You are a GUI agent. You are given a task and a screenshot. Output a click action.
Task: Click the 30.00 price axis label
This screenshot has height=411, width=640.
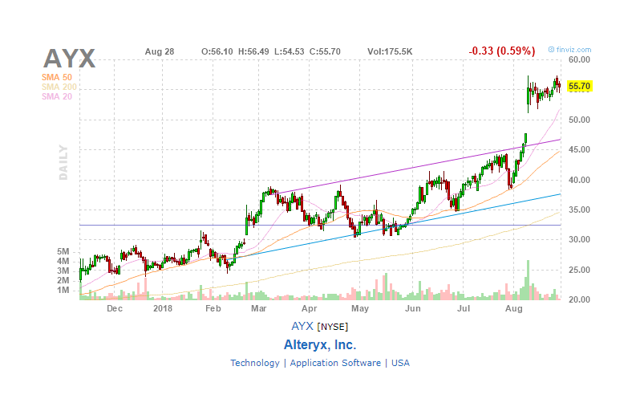580,240
